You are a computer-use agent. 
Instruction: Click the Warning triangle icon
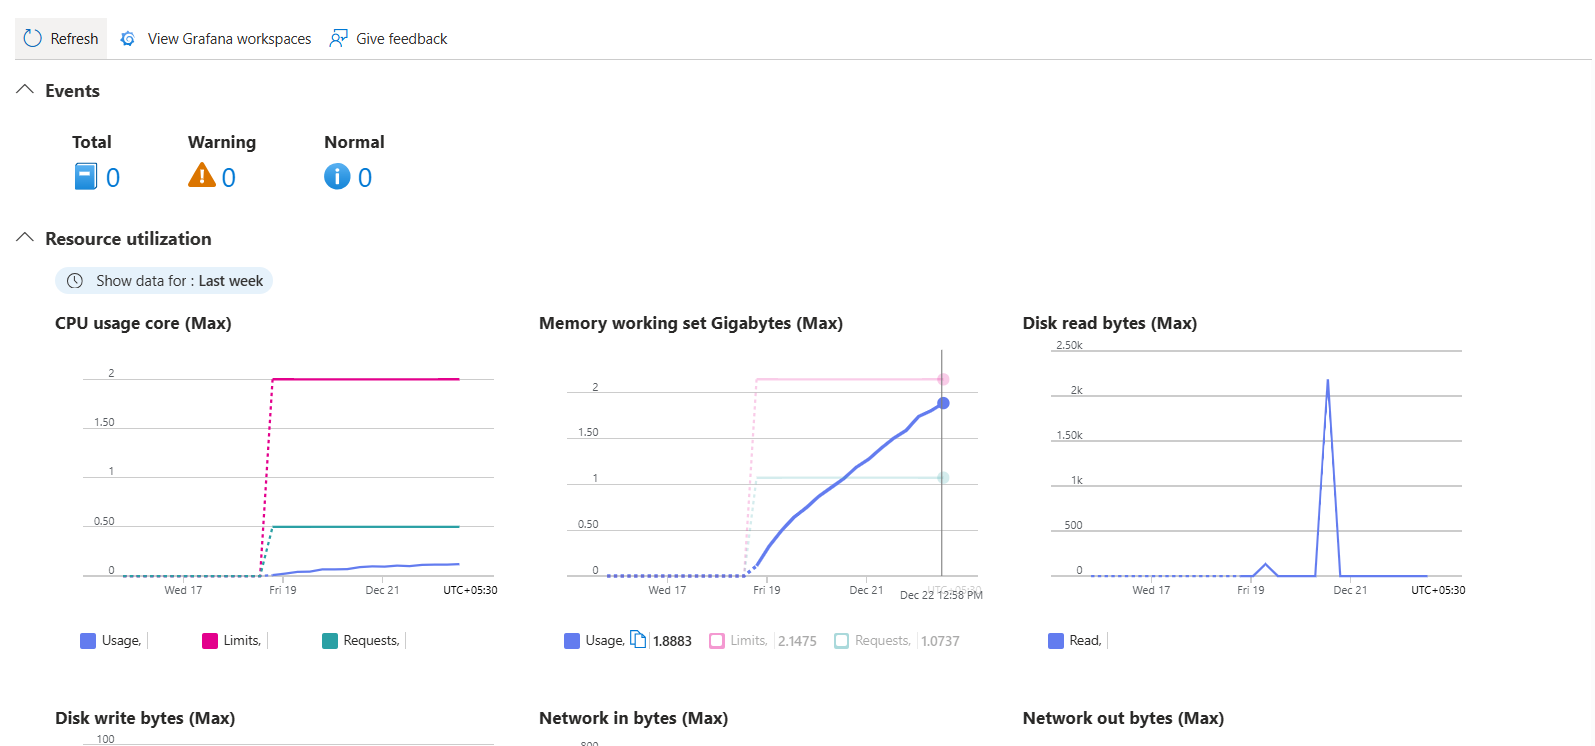[202, 175]
